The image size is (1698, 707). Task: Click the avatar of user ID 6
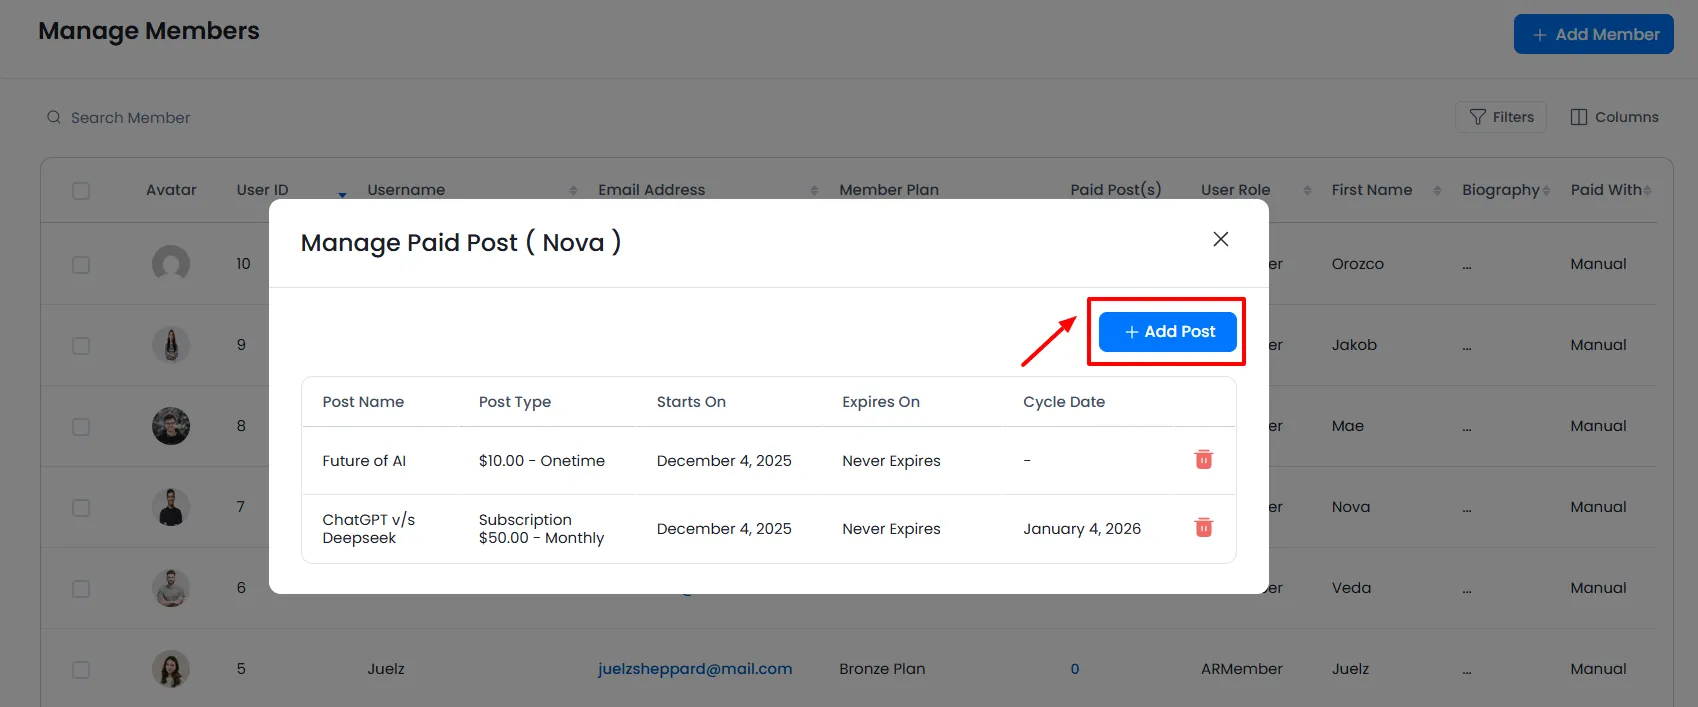click(x=171, y=588)
